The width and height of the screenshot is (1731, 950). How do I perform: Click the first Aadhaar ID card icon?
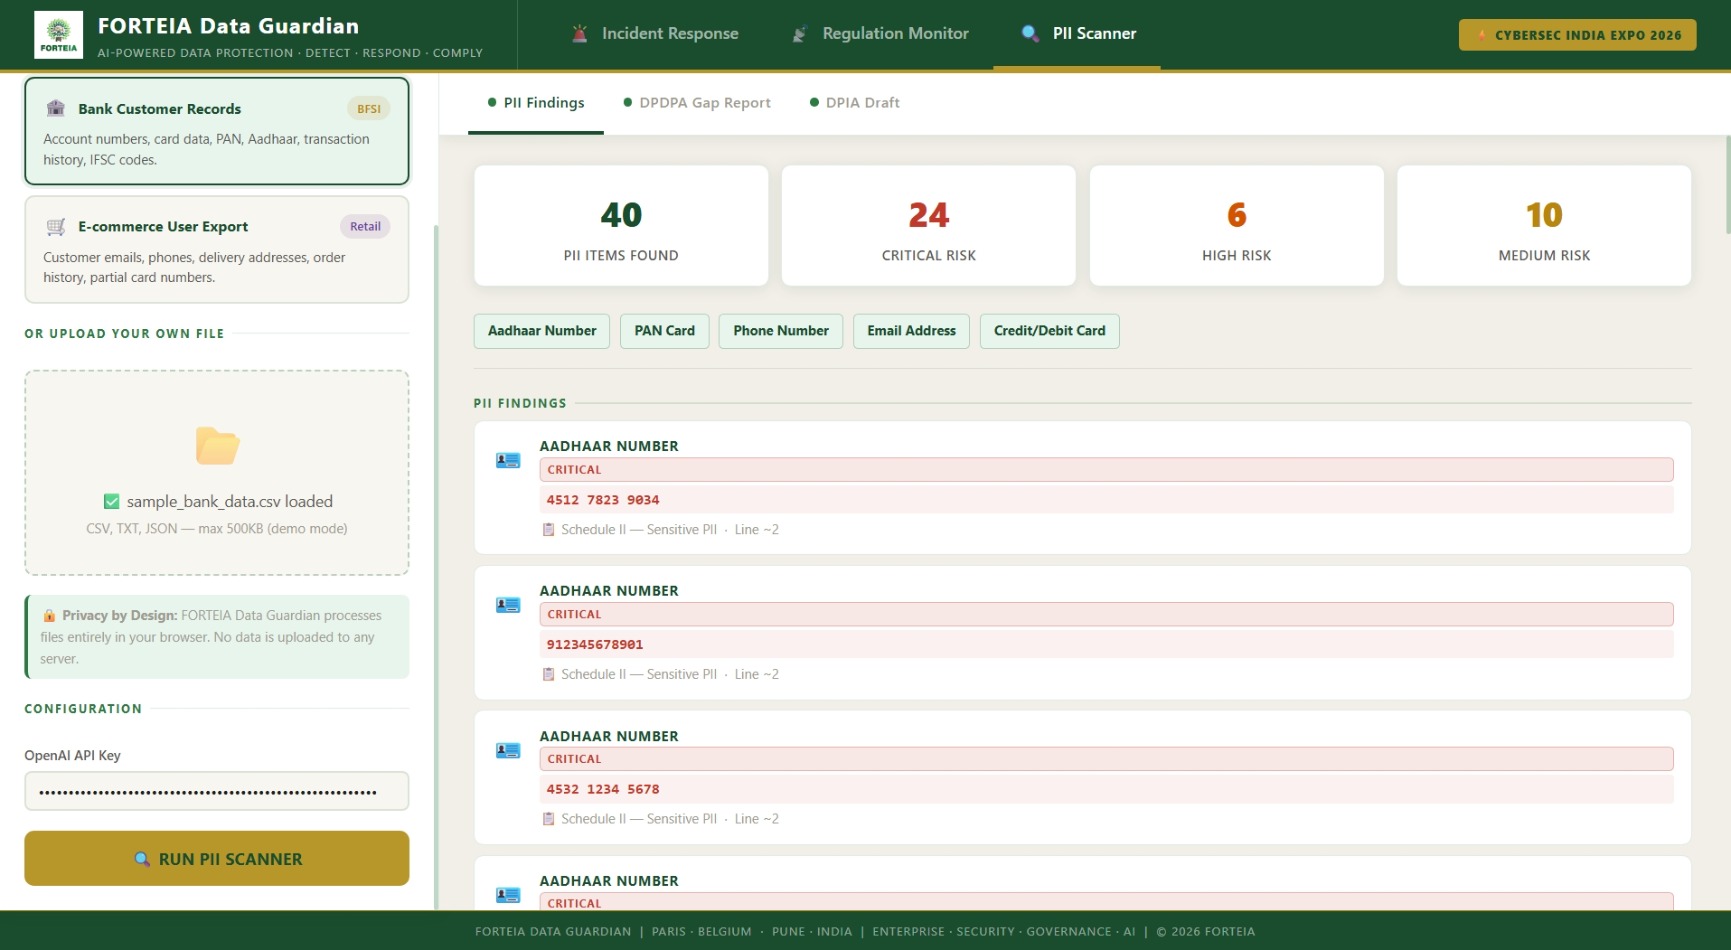[x=508, y=460]
